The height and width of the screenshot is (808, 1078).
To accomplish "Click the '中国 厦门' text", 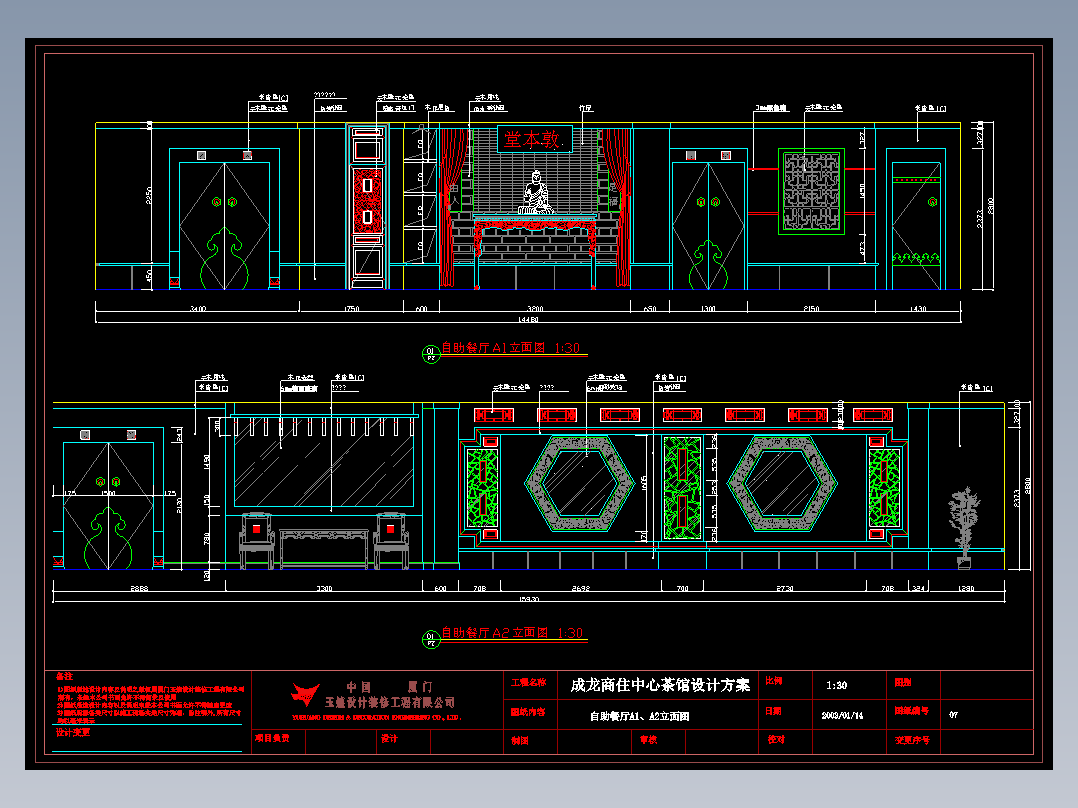I will coord(389,686).
